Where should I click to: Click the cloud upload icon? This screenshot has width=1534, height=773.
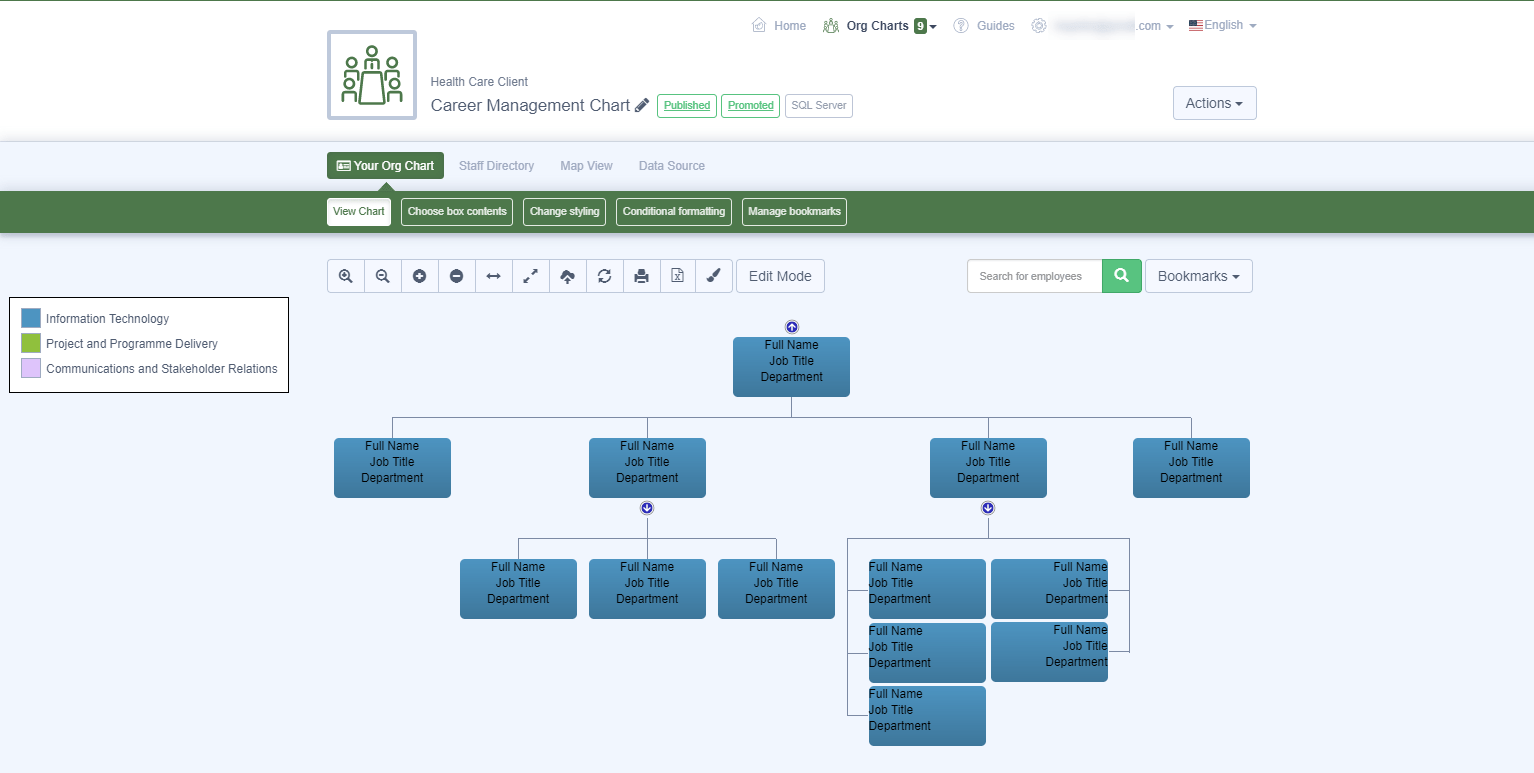[x=568, y=276]
